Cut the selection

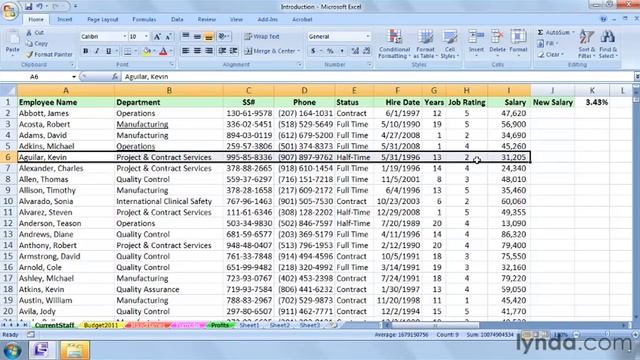[x=35, y=33]
